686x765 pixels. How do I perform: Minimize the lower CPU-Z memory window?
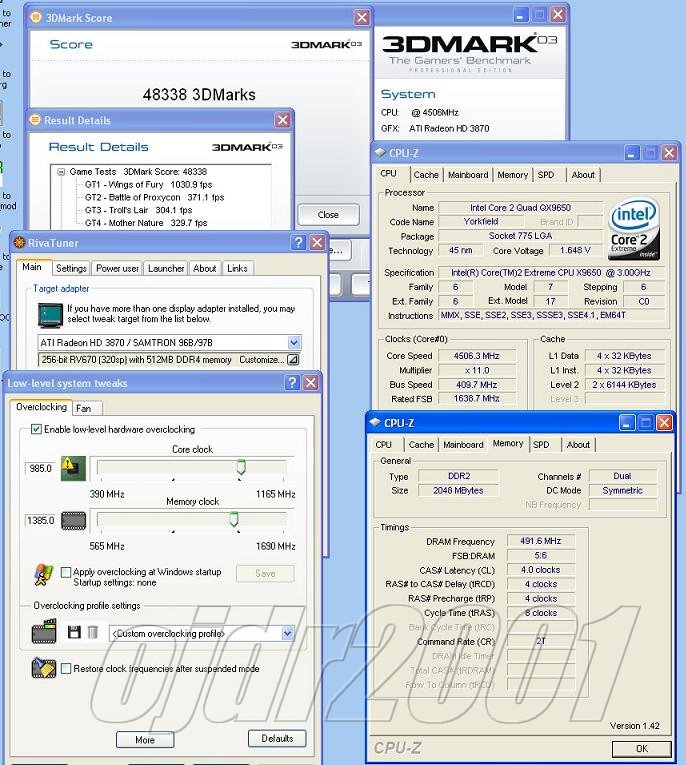627,423
